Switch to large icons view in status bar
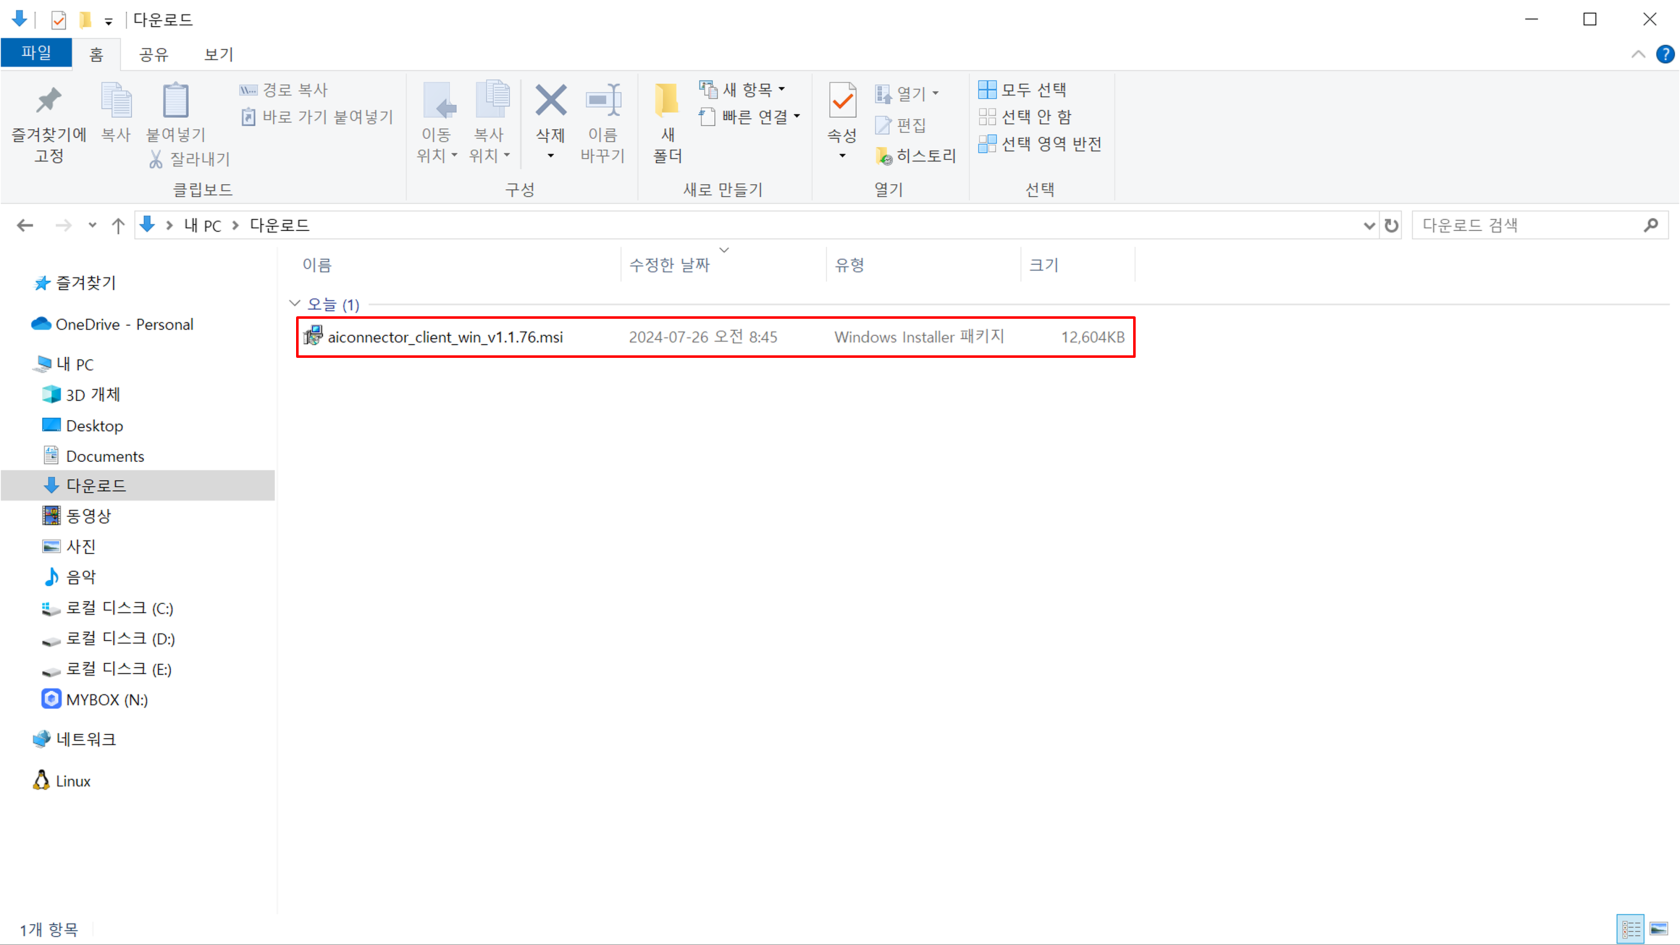Viewport: 1680px width, 945px height. [x=1659, y=929]
